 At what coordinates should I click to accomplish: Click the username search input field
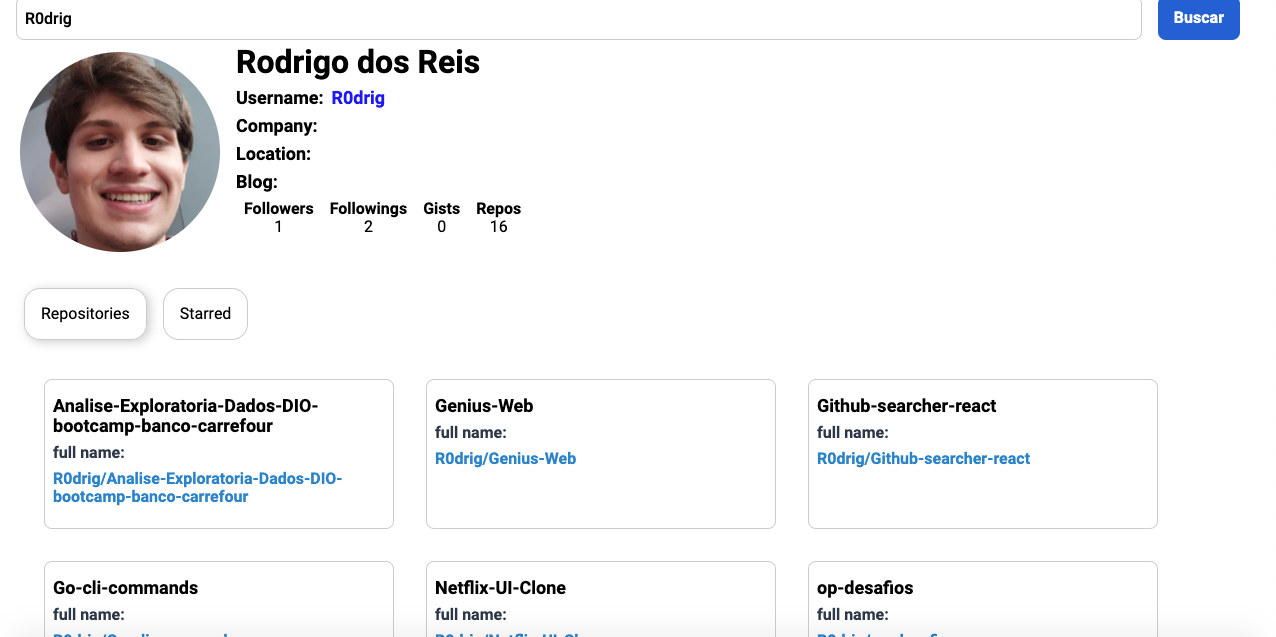point(578,19)
